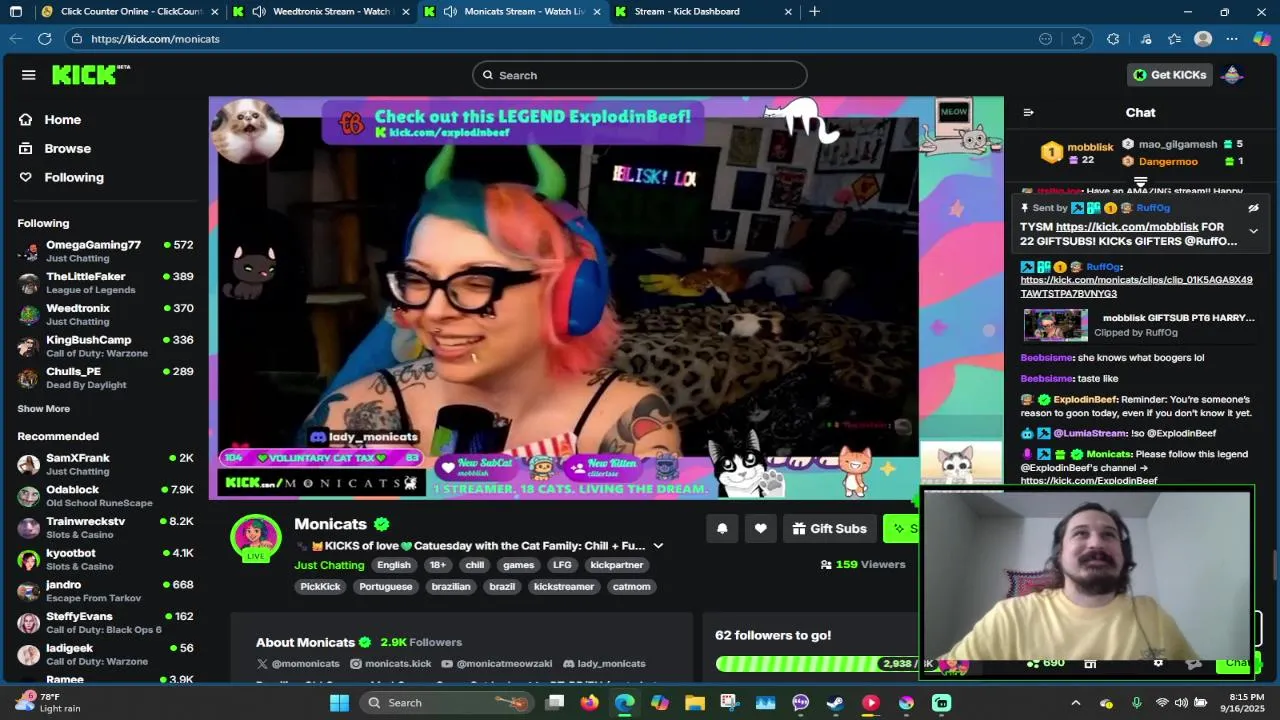This screenshot has width=1280, height=720.
Task: Click the followers goal progress bar
Action: coord(817,664)
